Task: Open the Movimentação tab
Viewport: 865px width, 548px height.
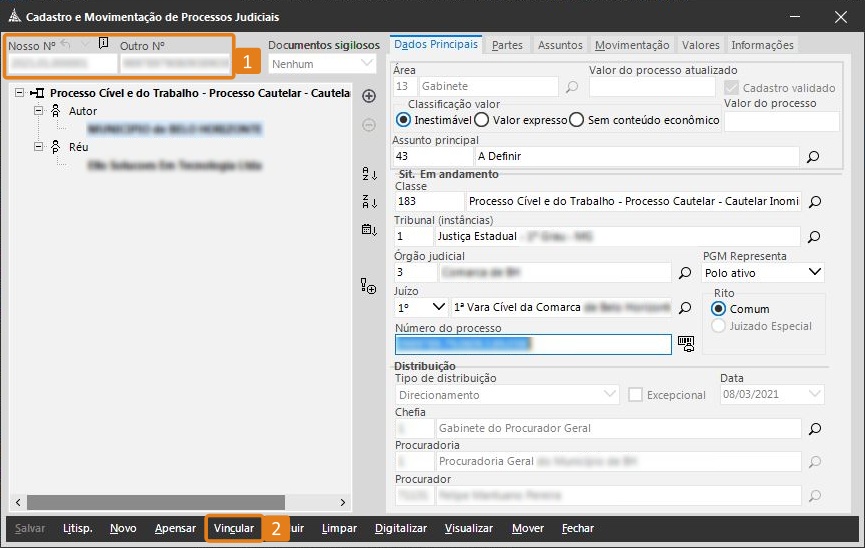Action: coord(632,45)
